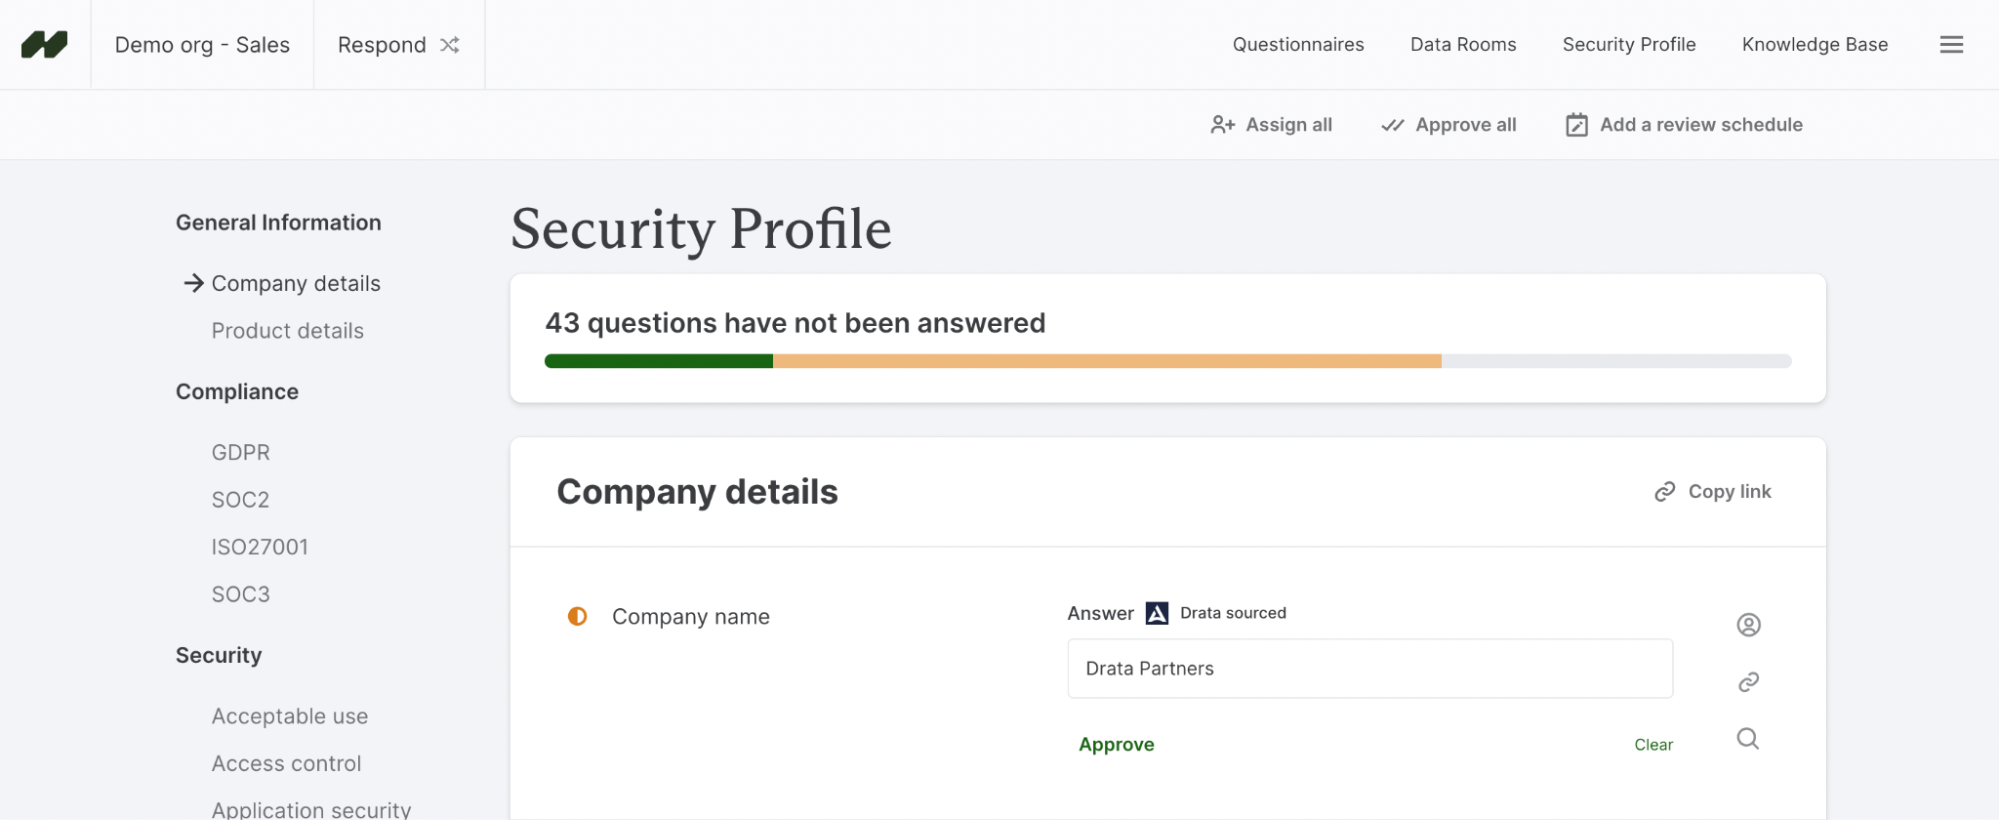Click the link icon beside the Company name answer
1999x820 pixels.
(1748, 682)
